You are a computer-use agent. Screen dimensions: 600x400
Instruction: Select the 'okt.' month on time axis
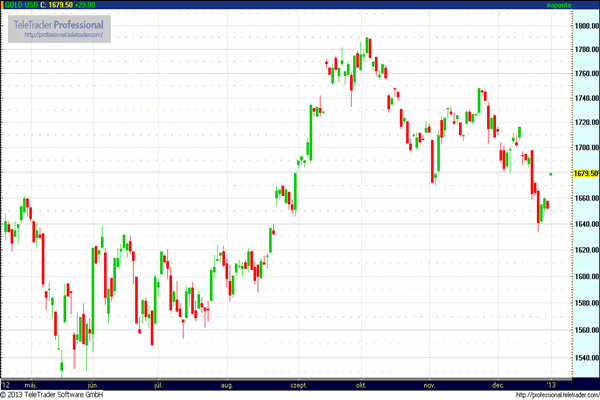point(360,384)
